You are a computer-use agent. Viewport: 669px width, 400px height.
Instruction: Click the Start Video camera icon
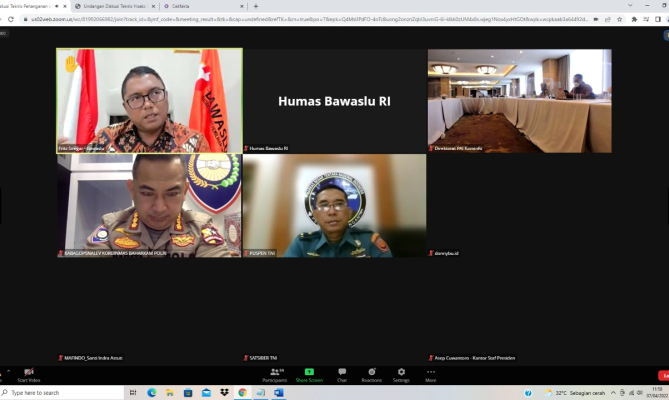coord(27,371)
